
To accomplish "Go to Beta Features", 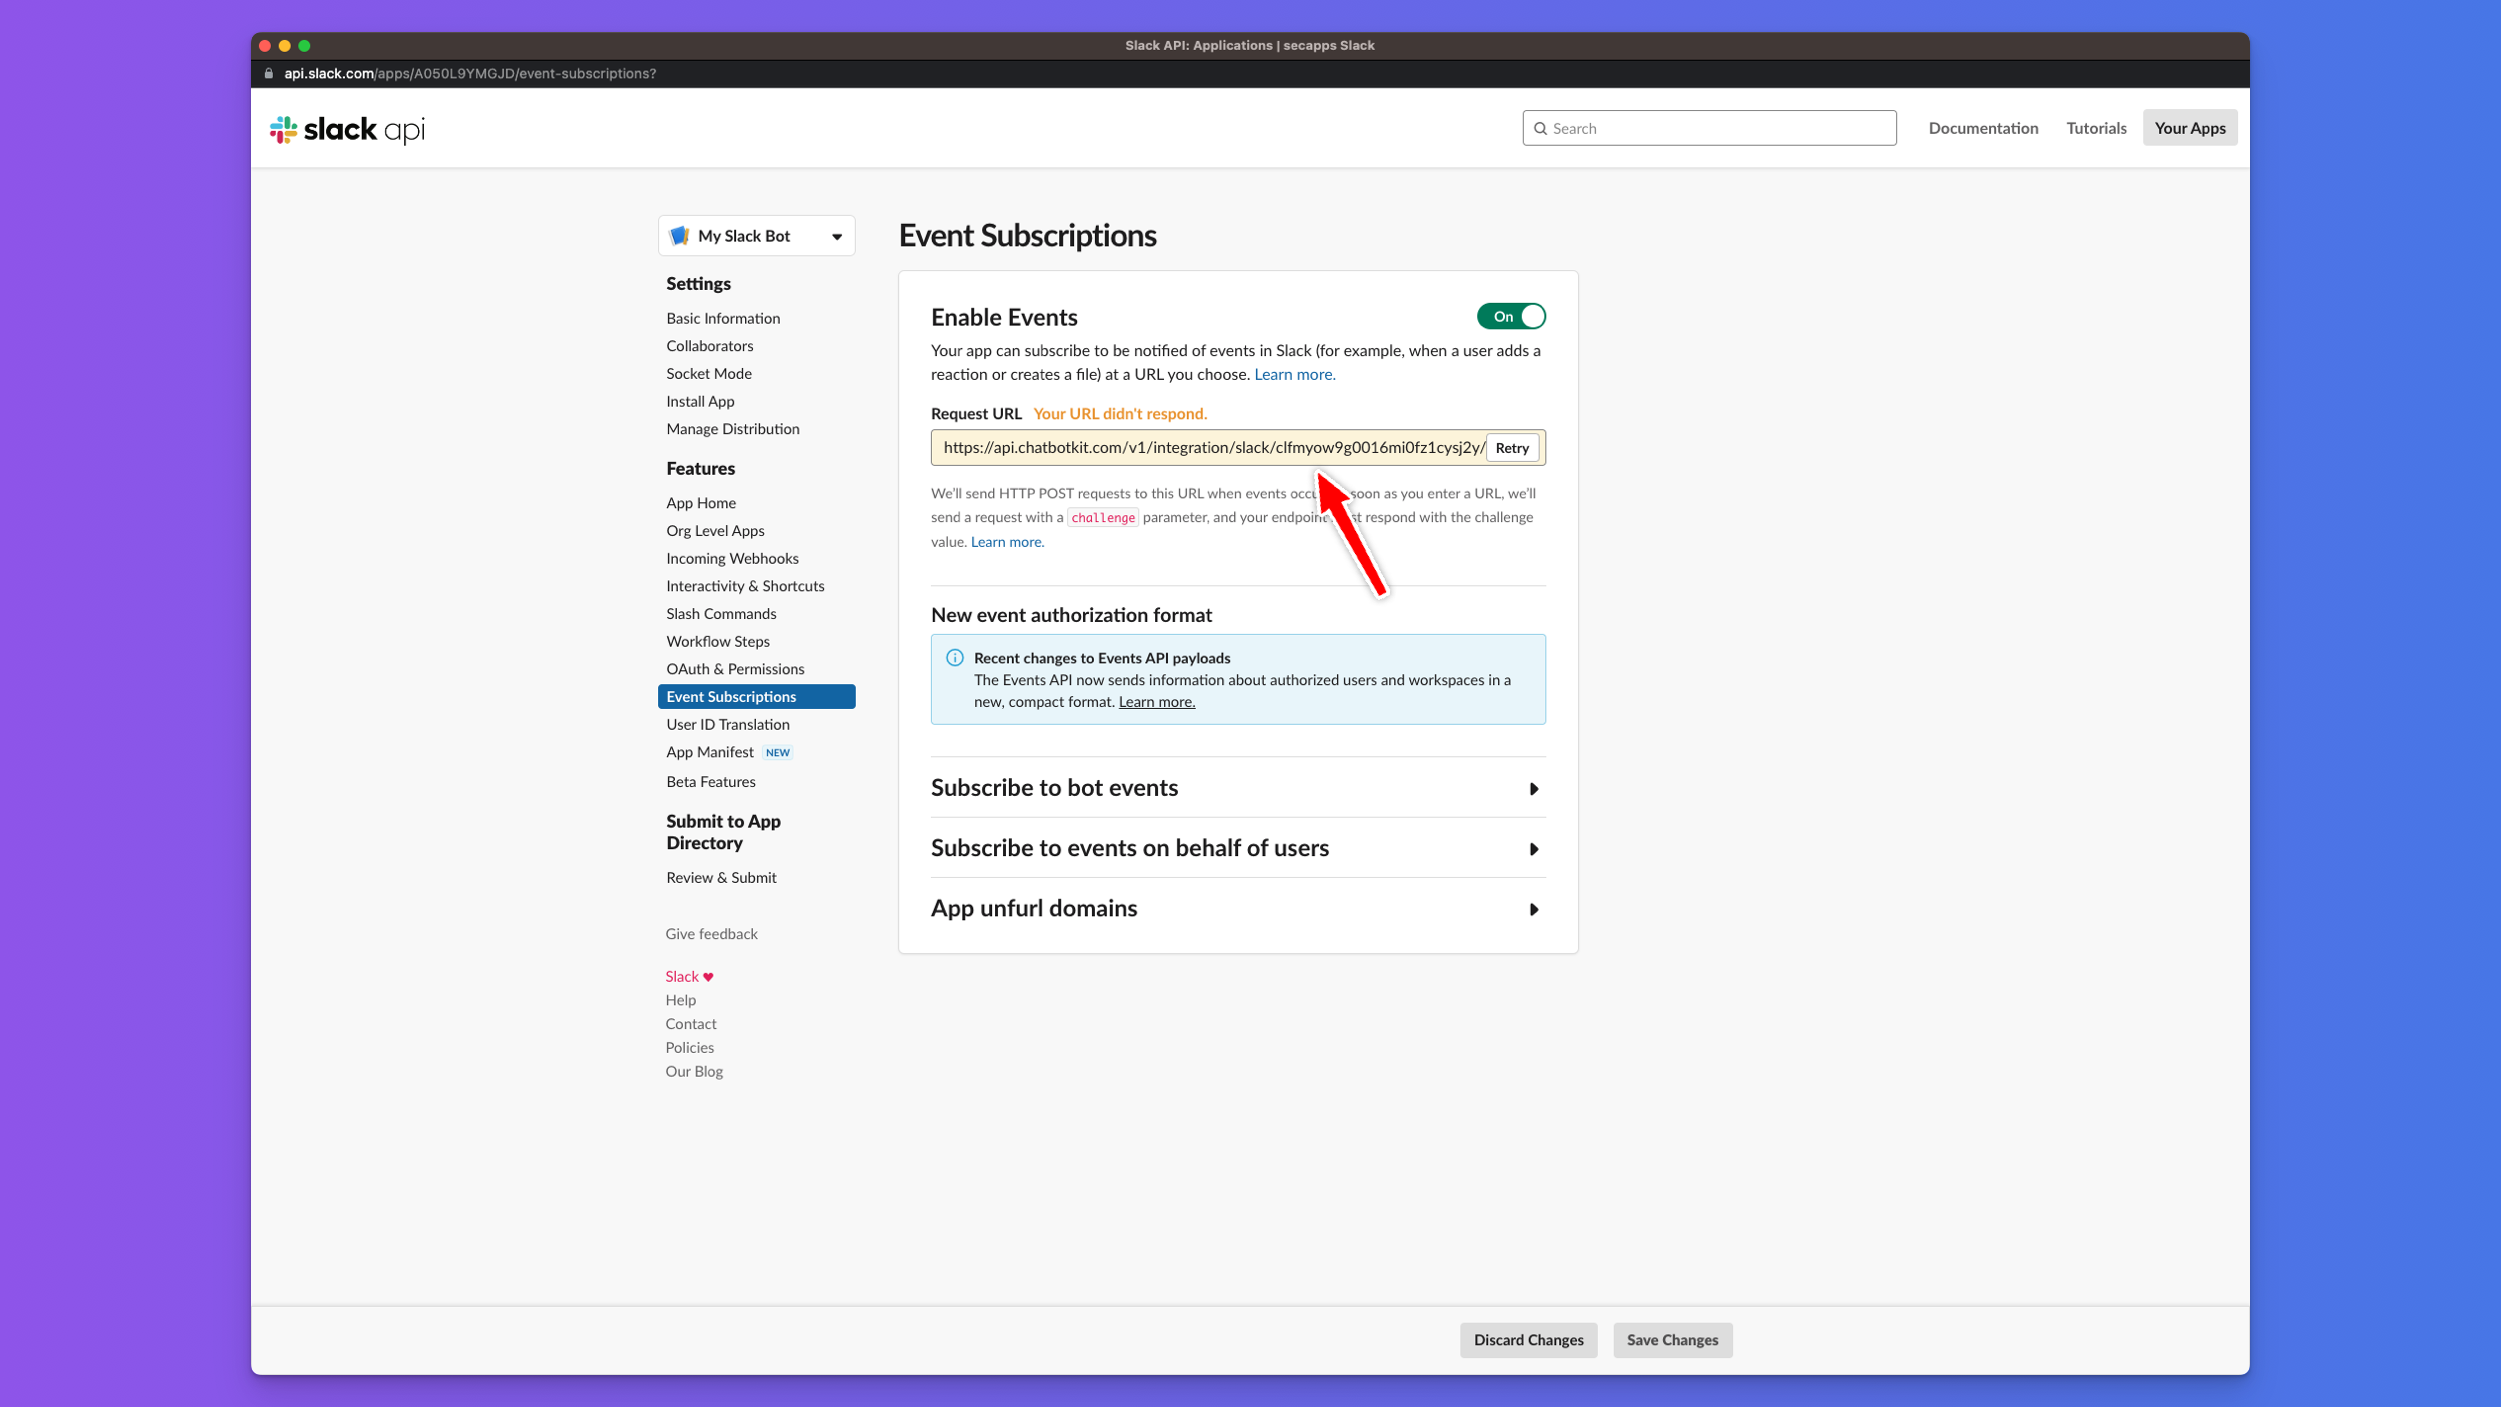I will click(711, 782).
